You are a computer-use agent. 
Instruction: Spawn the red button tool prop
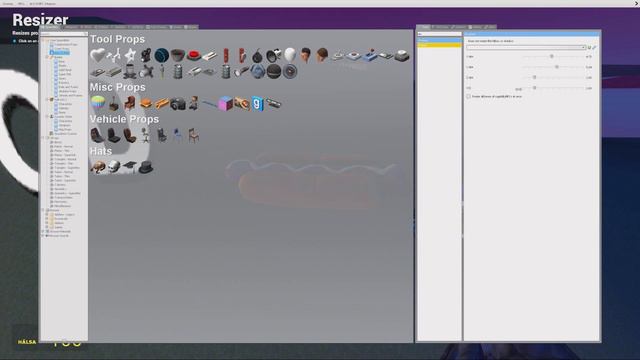click(194, 55)
